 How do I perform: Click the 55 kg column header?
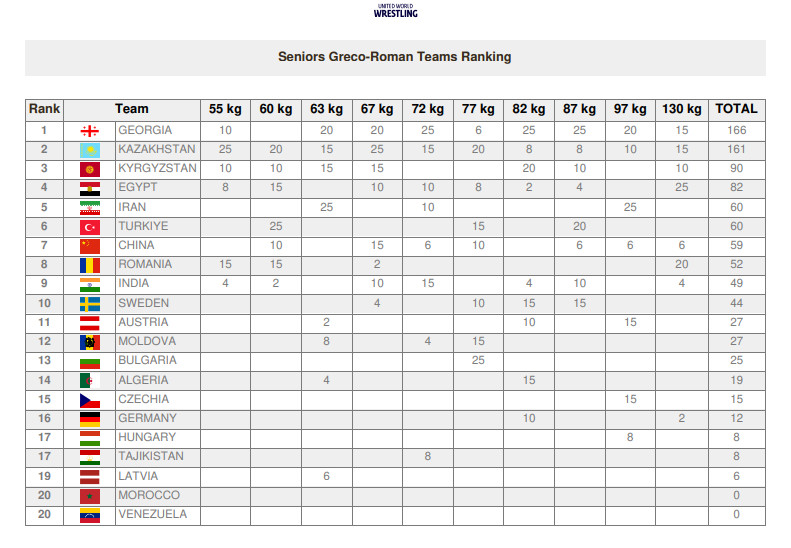tap(225, 109)
